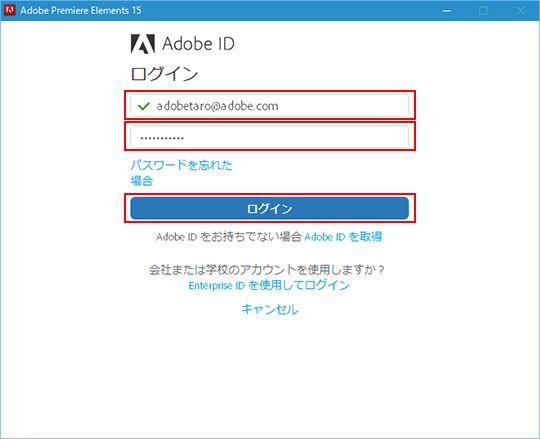Close the Adobe Premiere Elements 15 window
Image resolution: width=540 pixels, height=439 pixels.
(521, 11)
